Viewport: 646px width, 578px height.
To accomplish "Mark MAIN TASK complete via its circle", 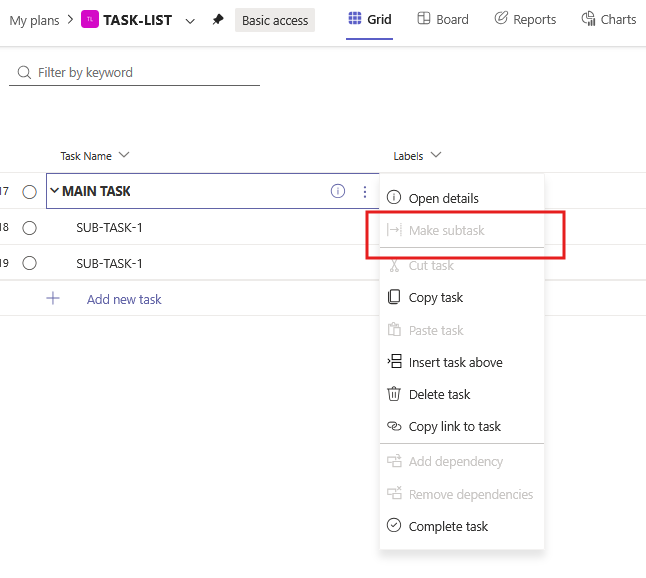I will pyautogui.click(x=30, y=192).
